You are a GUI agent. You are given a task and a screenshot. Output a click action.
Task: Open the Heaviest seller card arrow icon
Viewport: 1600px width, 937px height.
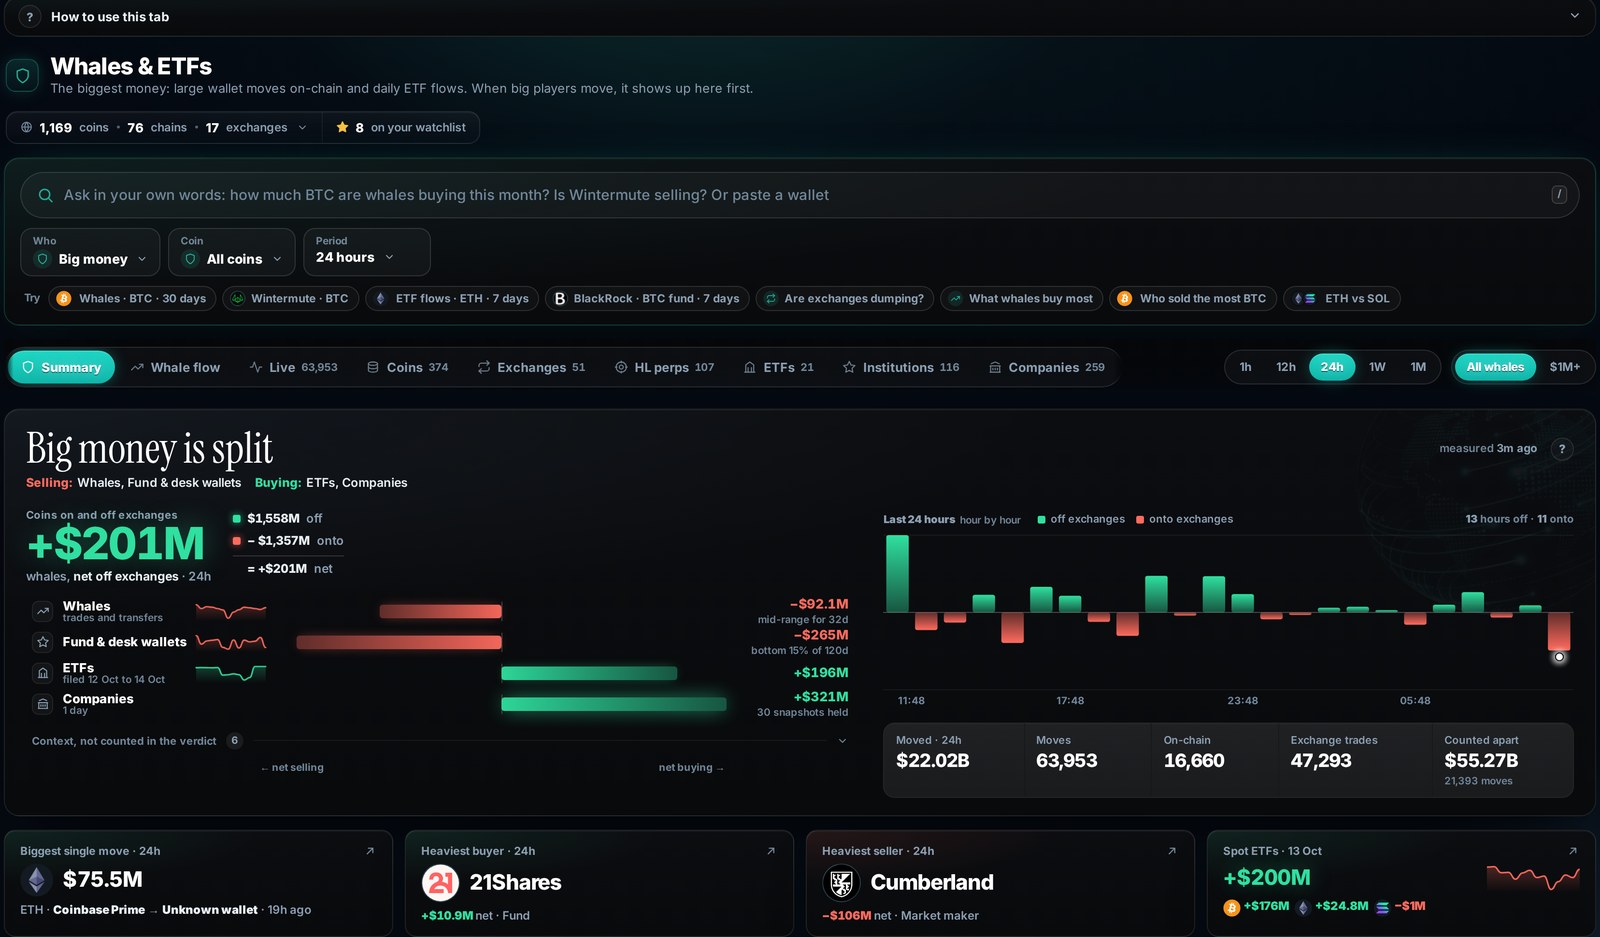[1172, 851]
